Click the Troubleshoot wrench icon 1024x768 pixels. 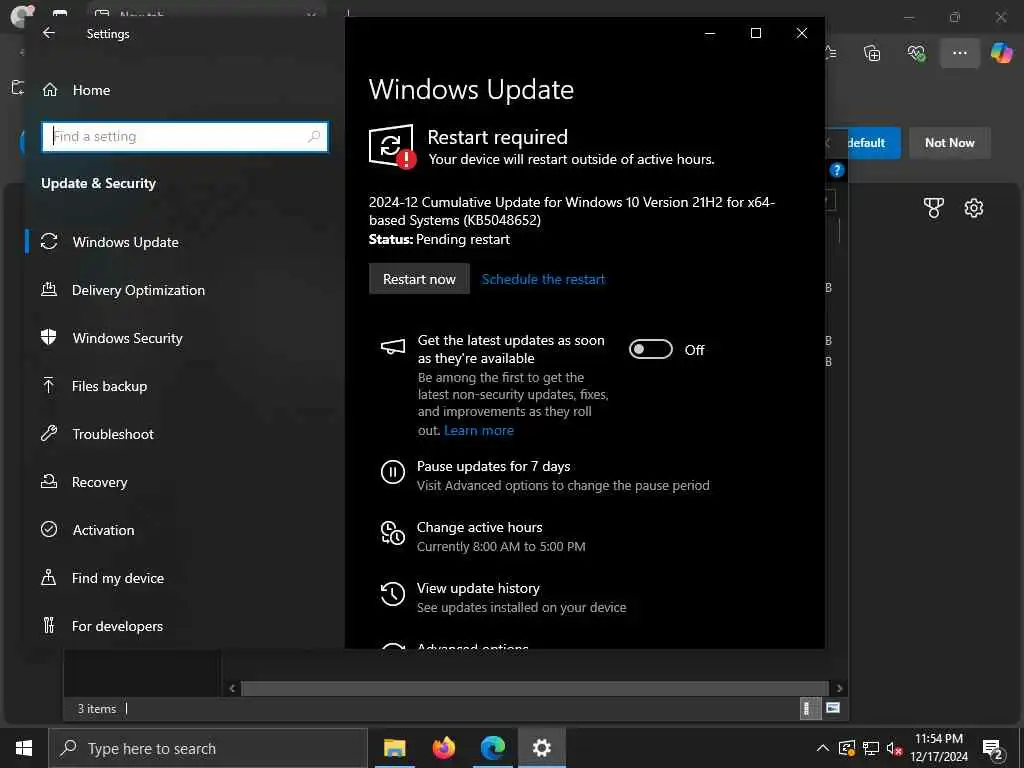(49, 433)
